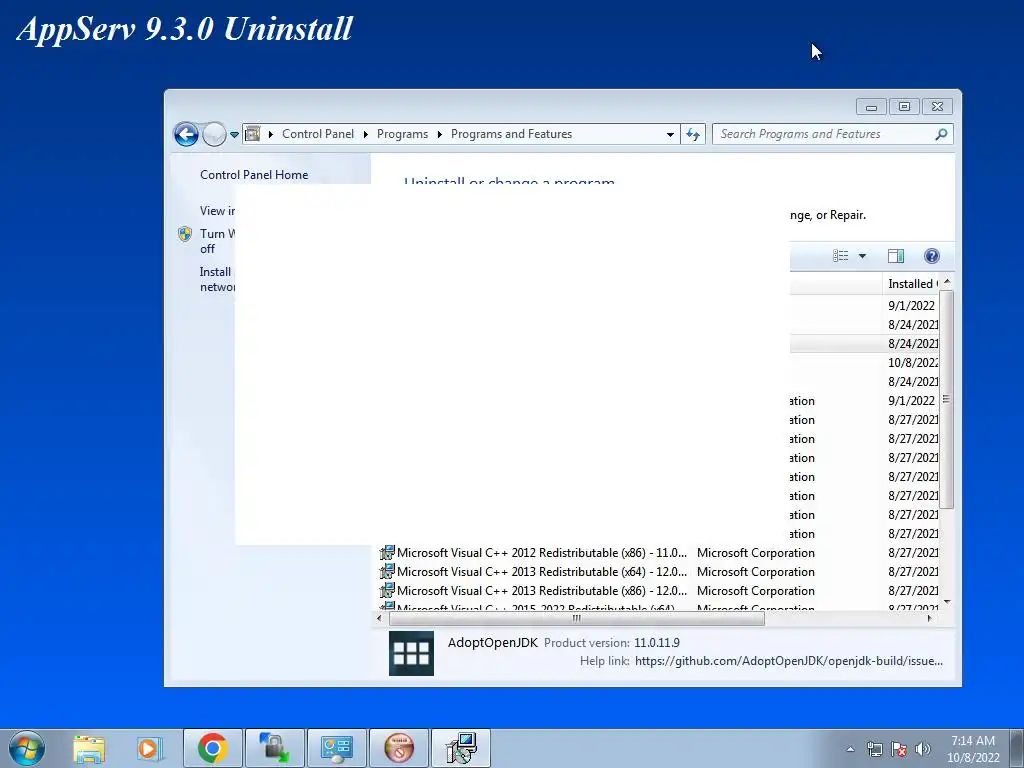Click icon of Visual C++ 2013 (x64) entry

point(387,571)
